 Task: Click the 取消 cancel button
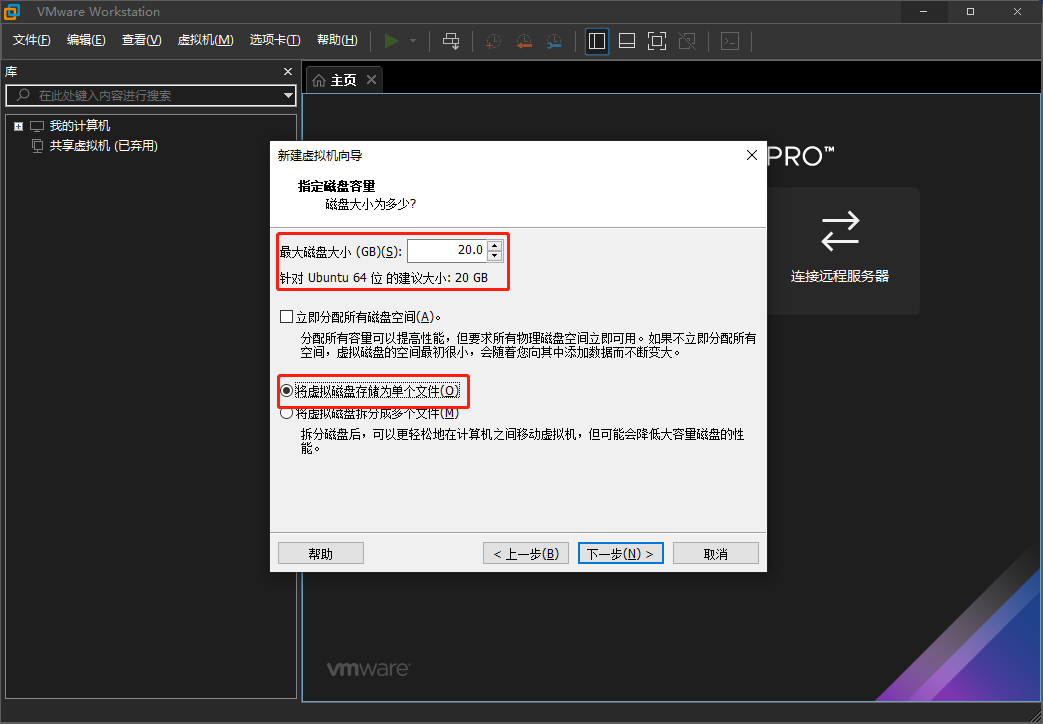[x=716, y=553]
